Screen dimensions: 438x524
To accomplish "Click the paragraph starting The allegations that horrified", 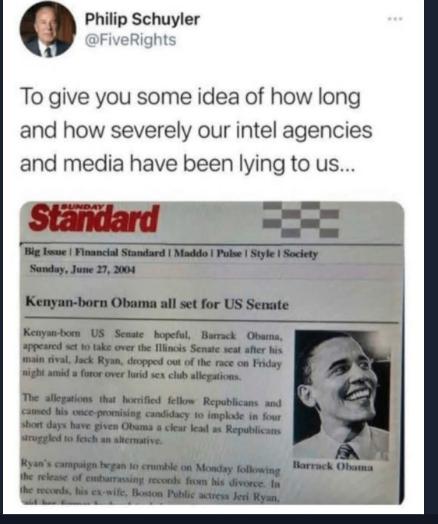I will [x=152, y=418].
